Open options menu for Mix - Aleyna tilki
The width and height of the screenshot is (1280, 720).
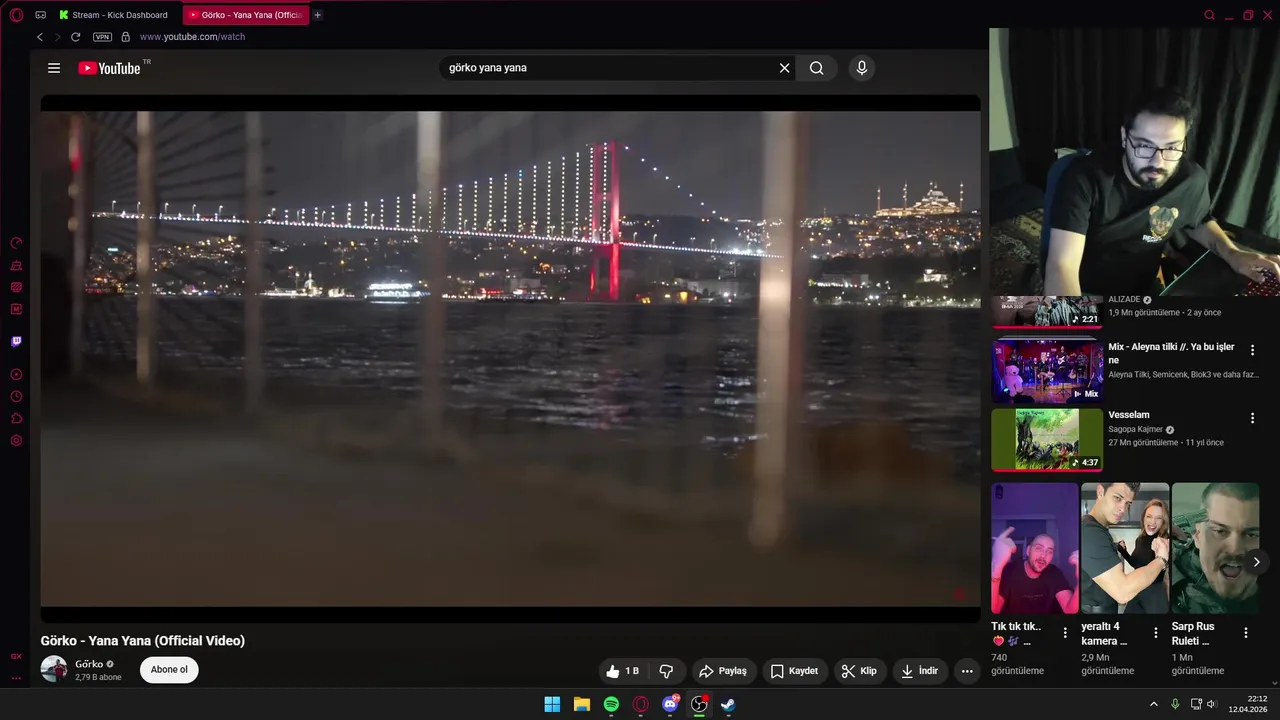(x=1252, y=350)
